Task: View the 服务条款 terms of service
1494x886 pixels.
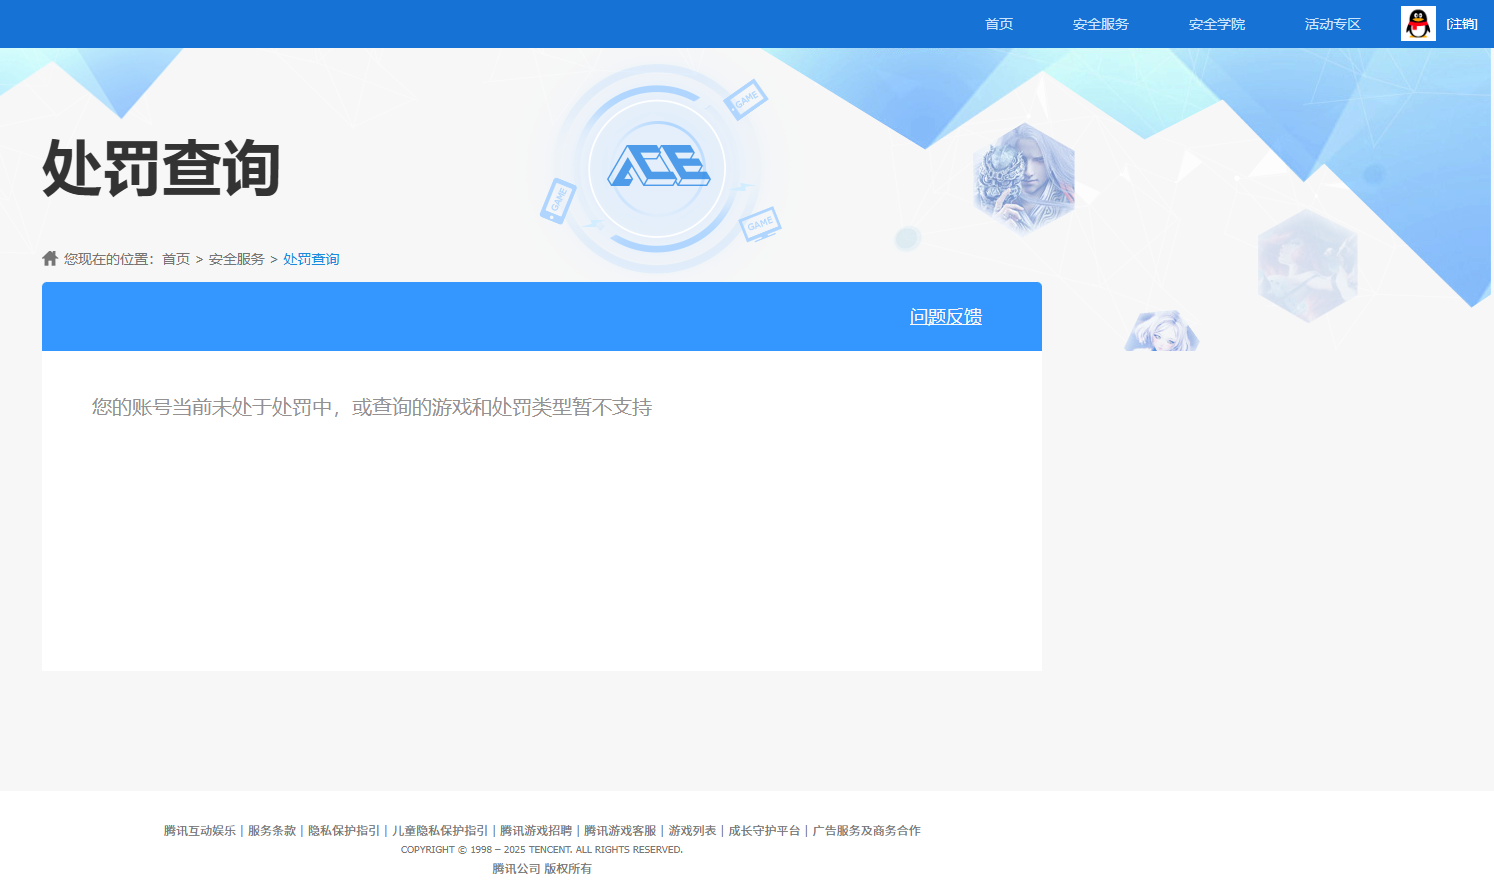Action: [x=270, y=830]
